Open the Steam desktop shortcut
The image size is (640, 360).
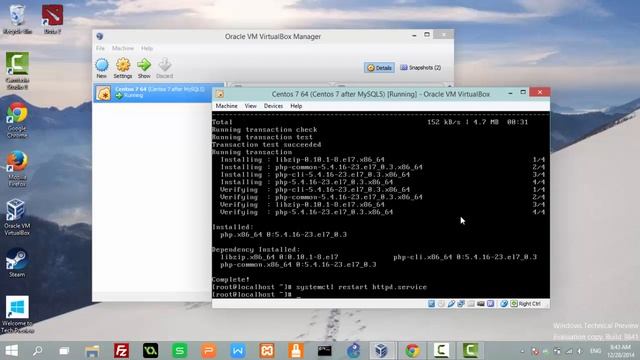17,262
